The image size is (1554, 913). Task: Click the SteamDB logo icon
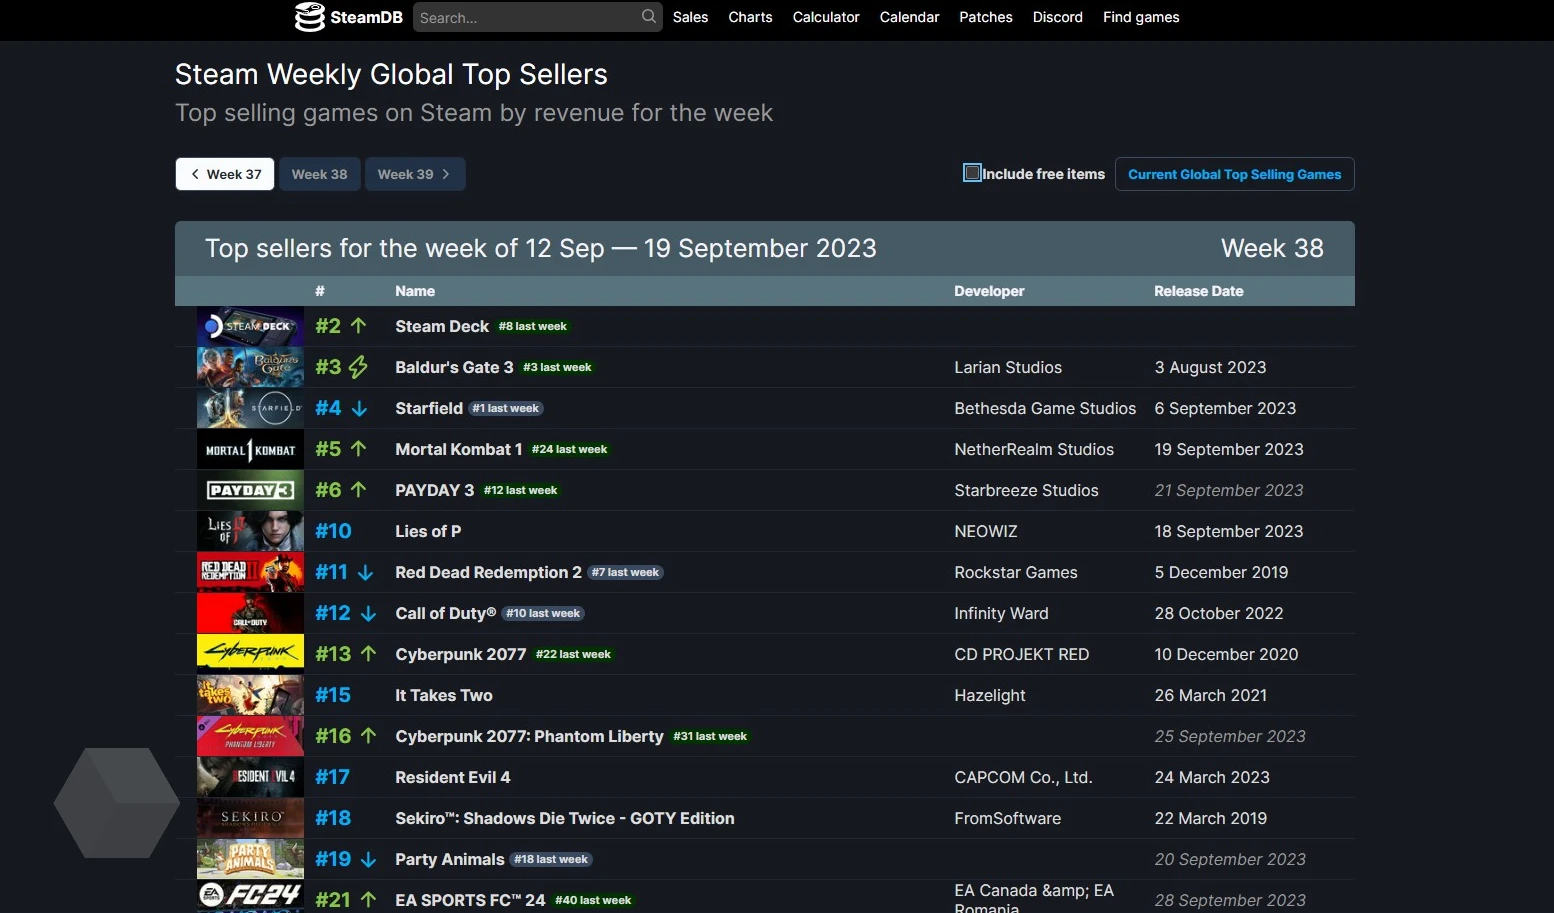tap(310, 17)
